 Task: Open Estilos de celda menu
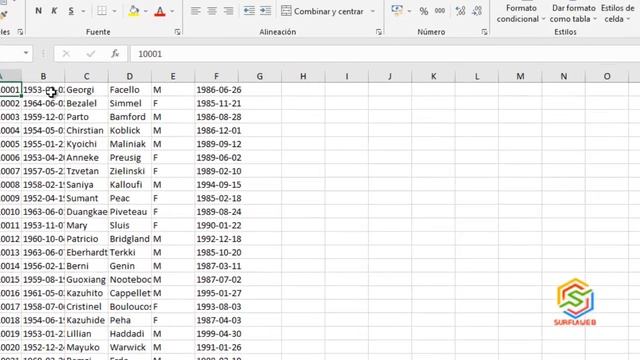[x=617, y=13]
